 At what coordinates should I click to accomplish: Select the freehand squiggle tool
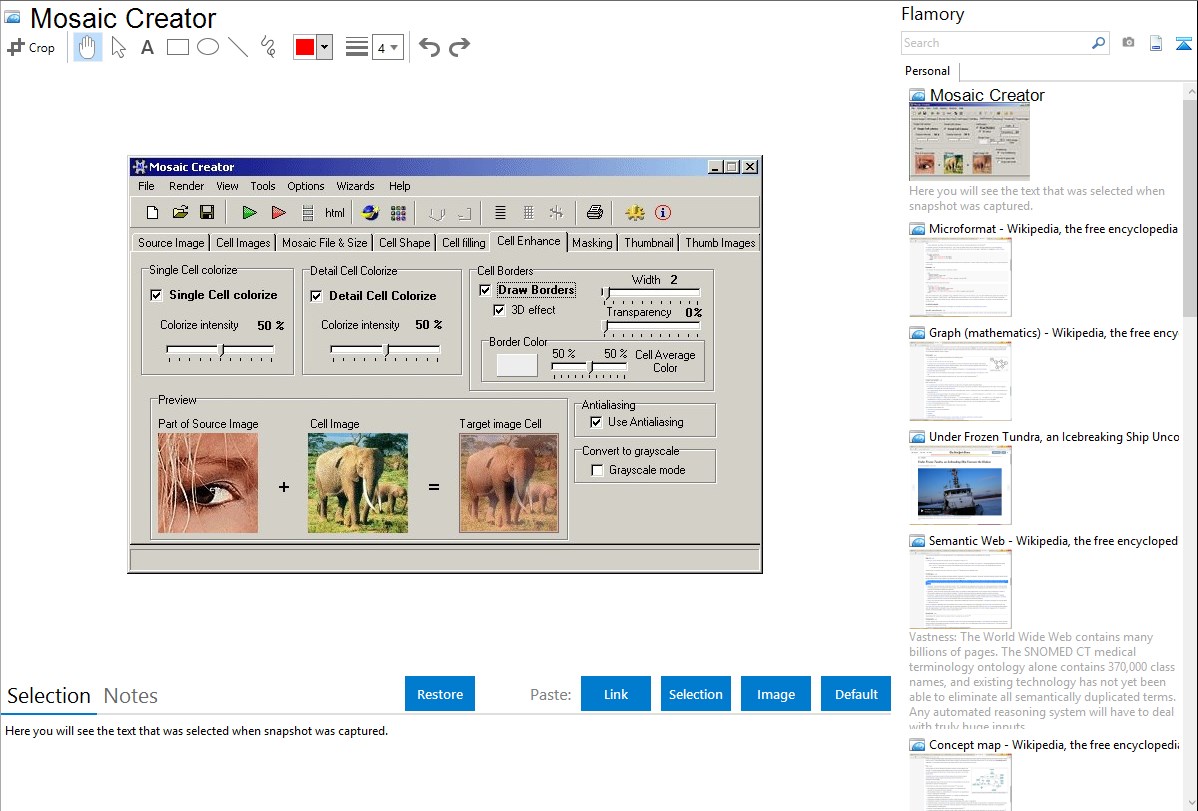pyautogui.click(x=268, y=47)
